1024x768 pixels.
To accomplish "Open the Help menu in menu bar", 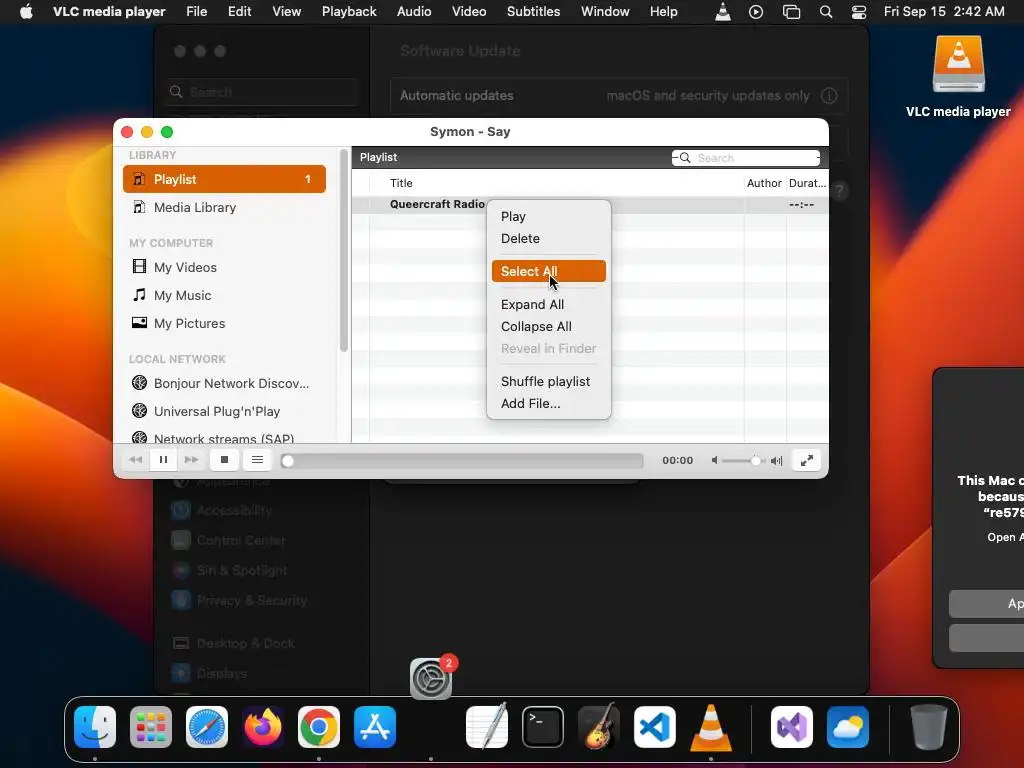I will click(x=663, y=12).
